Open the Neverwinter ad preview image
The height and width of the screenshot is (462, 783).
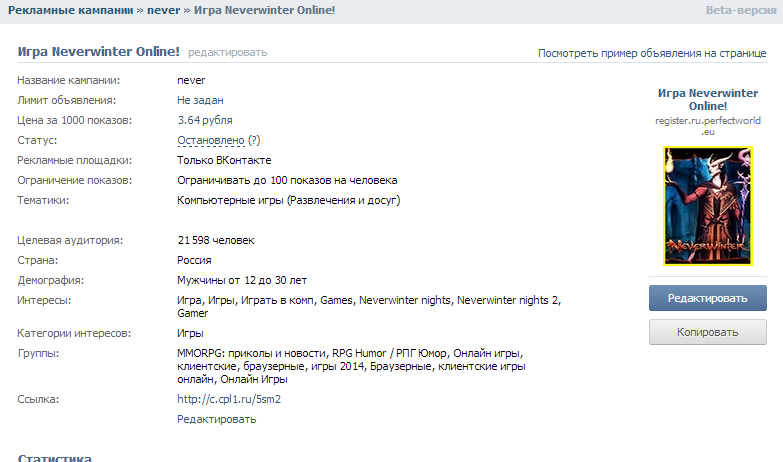(708, 206)
